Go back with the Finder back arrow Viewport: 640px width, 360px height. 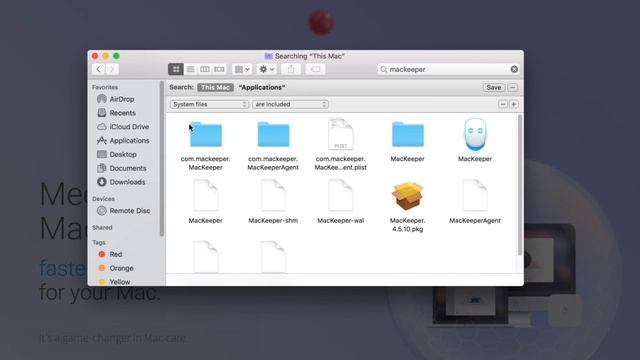click(x=98, y=69)
